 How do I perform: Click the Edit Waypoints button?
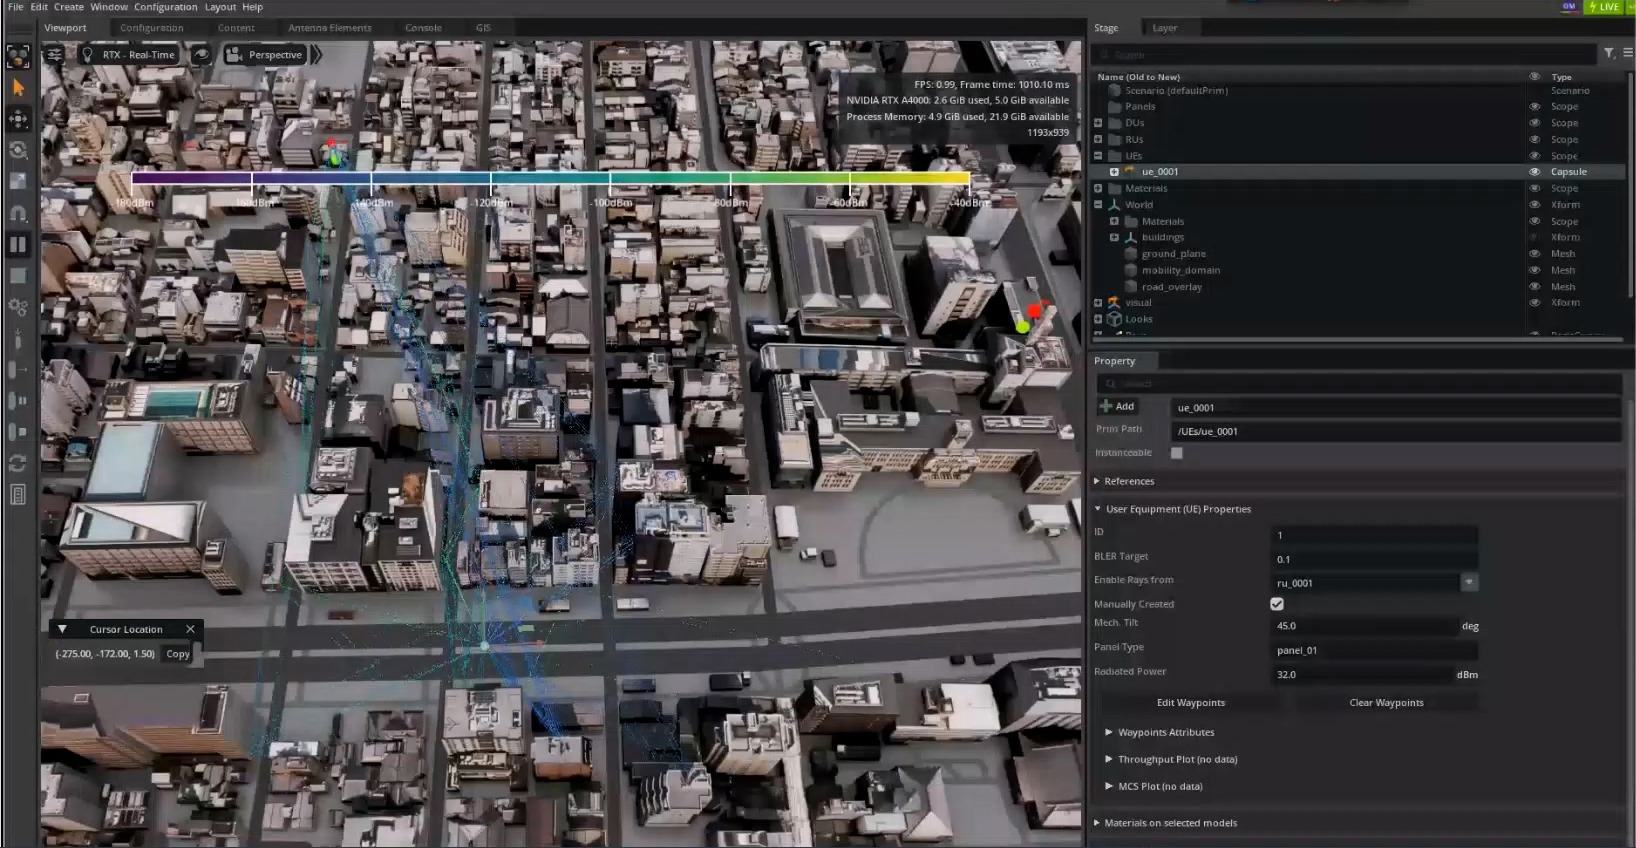pyautogui.click(x=1190, y=703)
